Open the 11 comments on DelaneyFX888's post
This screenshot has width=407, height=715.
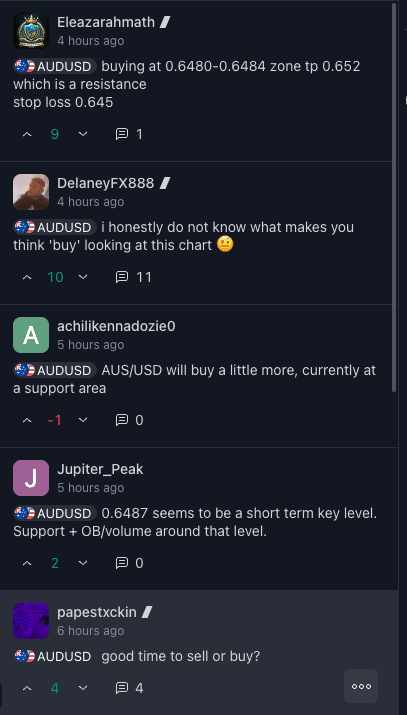(x=133, y=277)
